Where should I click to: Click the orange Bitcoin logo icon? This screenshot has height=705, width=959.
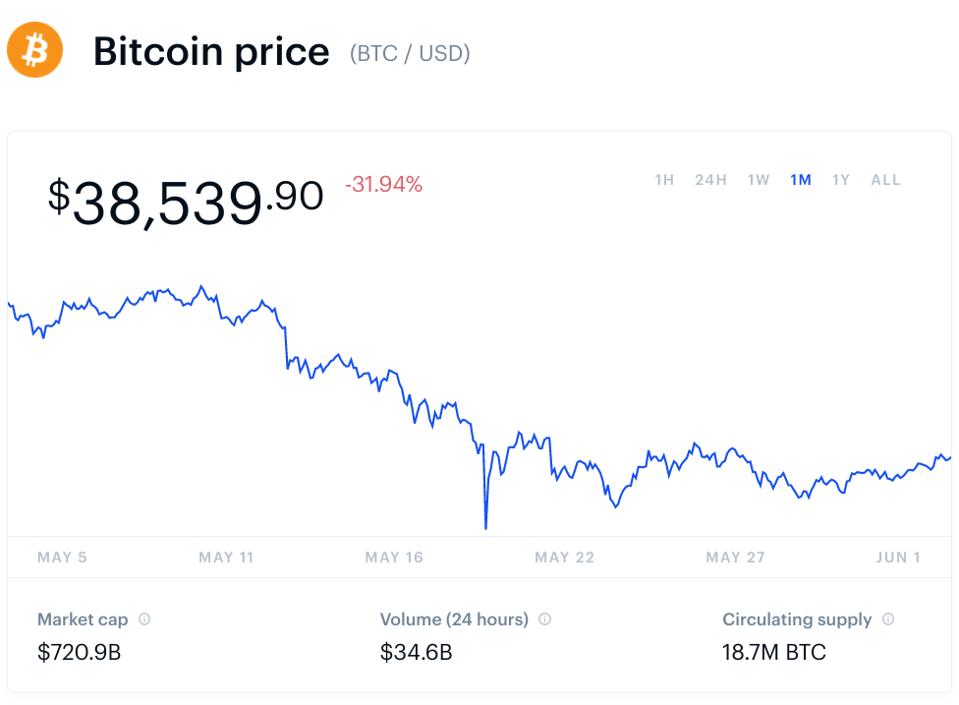coord(35,50)
